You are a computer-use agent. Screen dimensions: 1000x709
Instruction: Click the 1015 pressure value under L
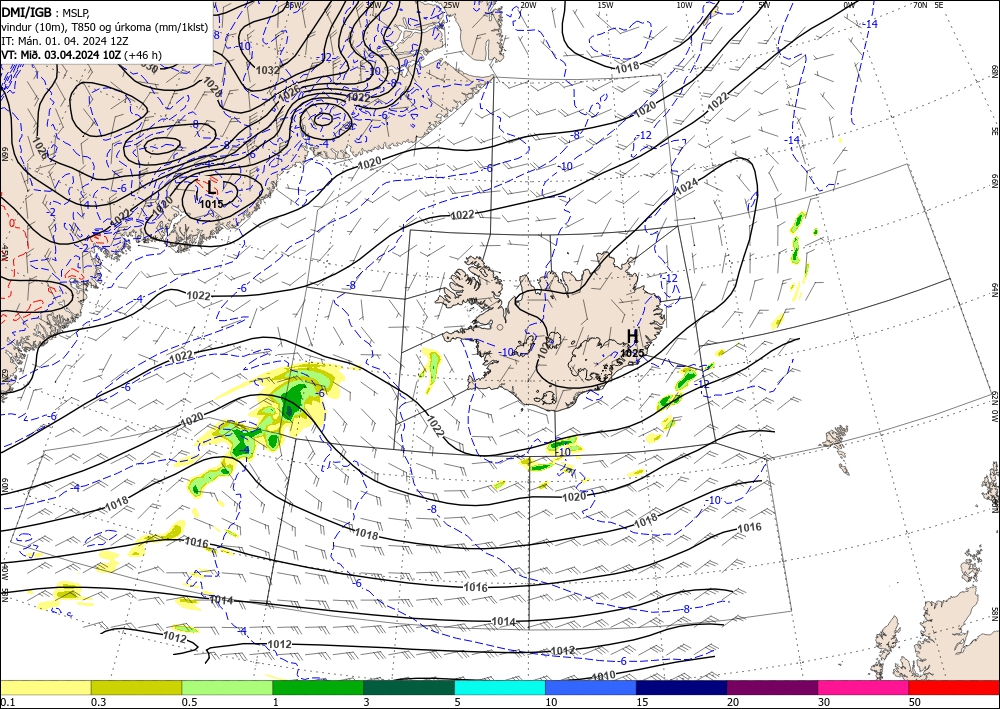[x=211, y=204]
